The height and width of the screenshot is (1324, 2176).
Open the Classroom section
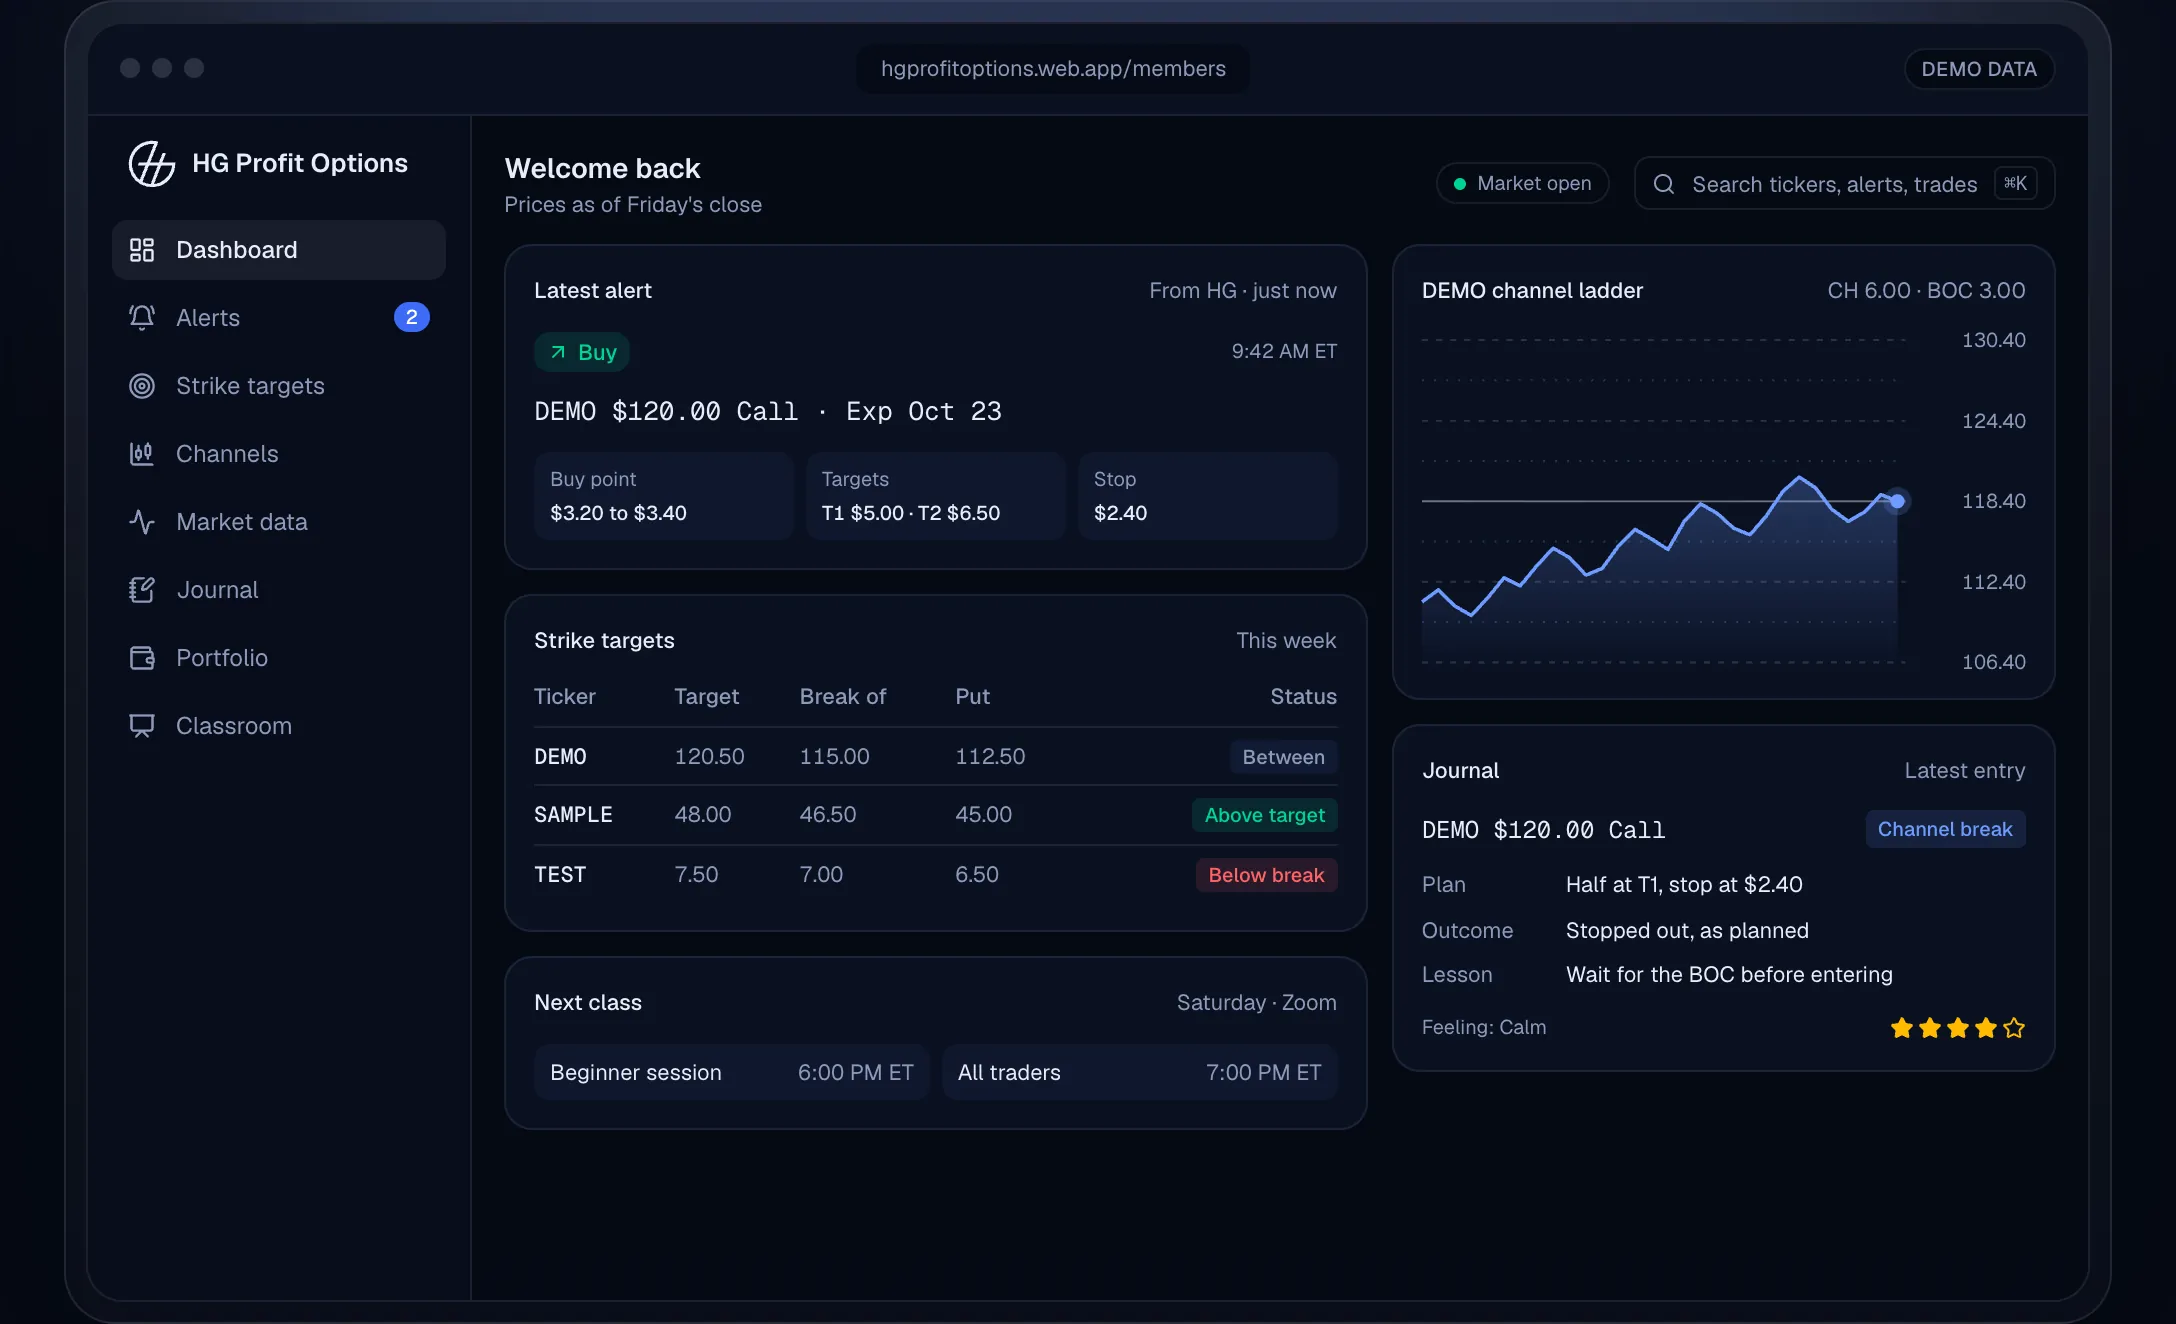click(279, 726)
